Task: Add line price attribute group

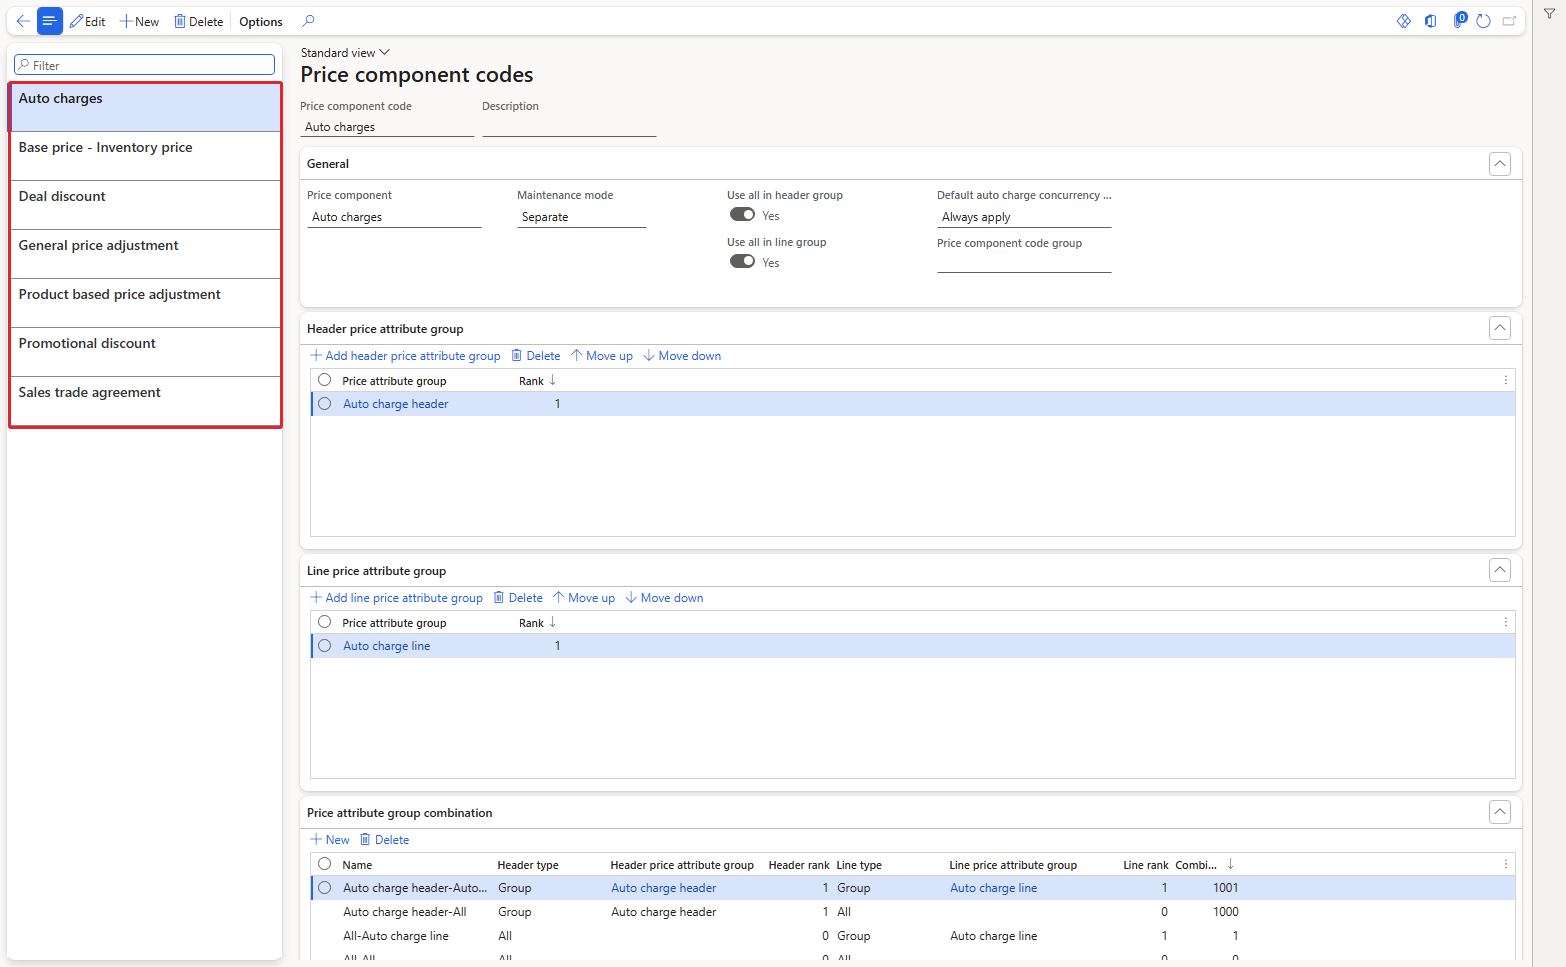Action: click(x=396, y=598)
